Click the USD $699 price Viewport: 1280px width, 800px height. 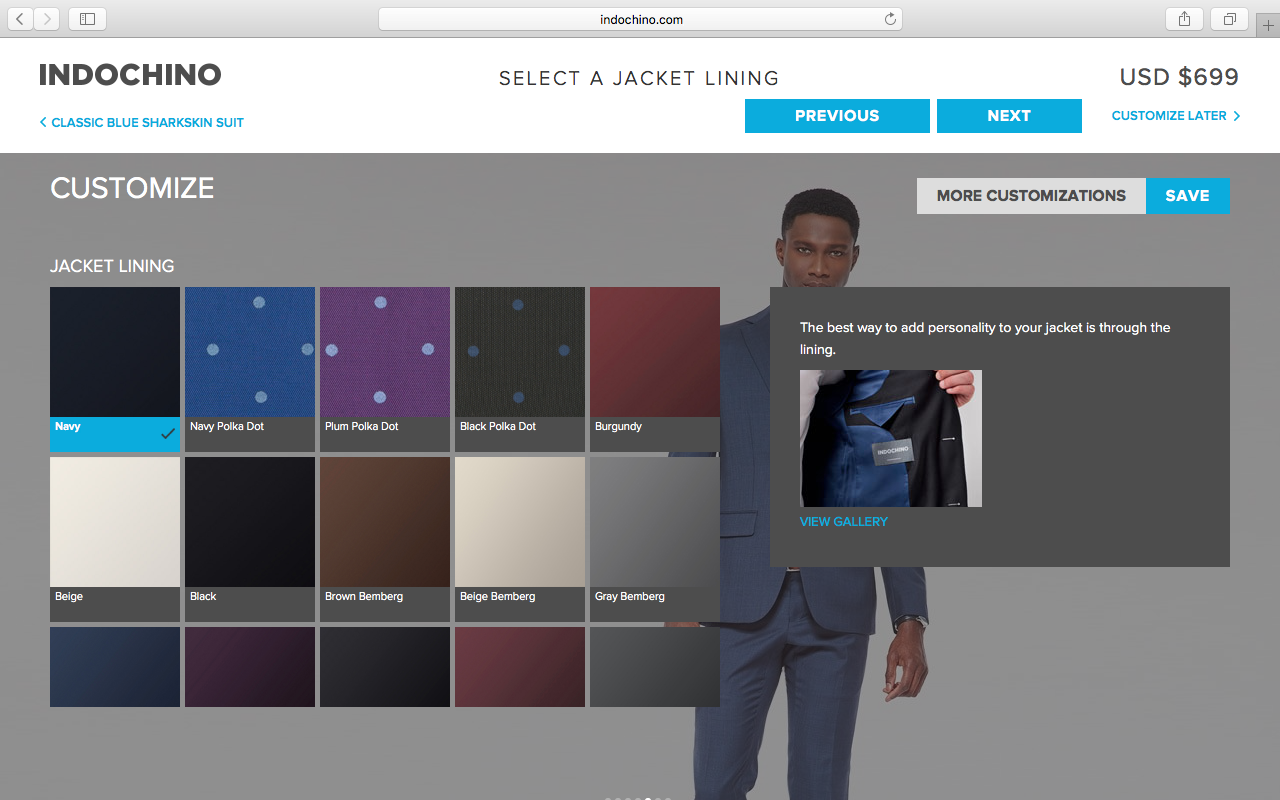click(x=1179, y=77)
